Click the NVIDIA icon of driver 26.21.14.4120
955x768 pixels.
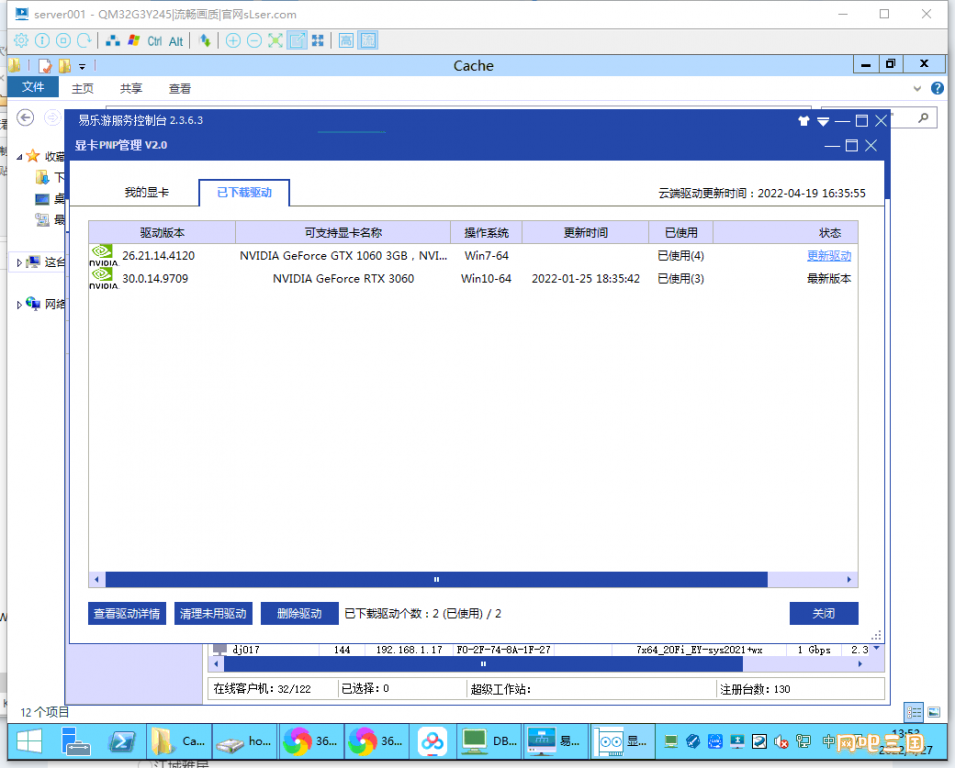(x=104, y=255)
